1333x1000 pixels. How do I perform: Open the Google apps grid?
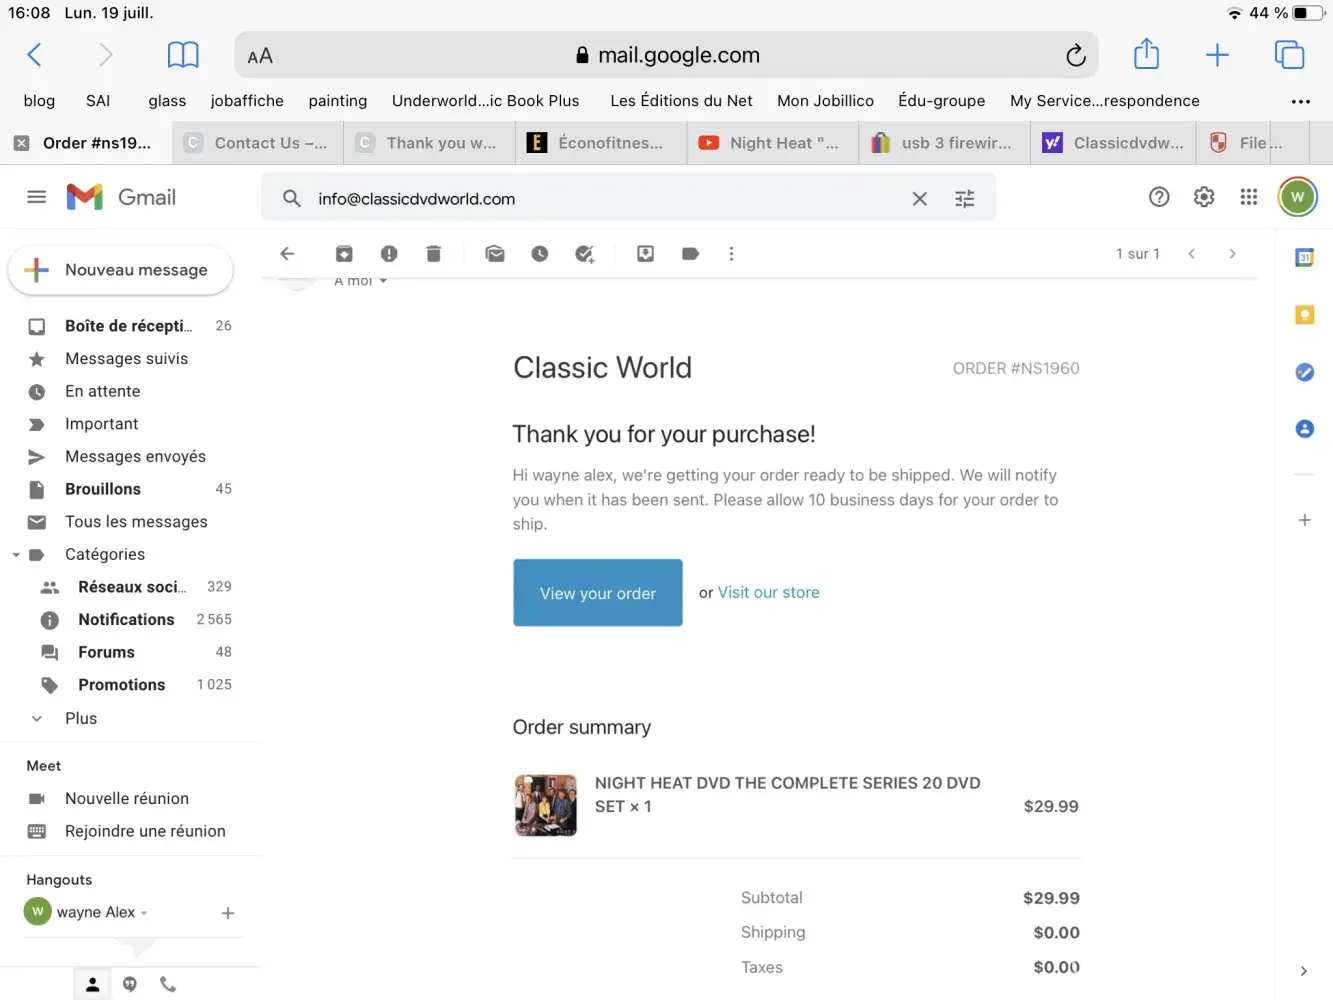pos(1249,197)
